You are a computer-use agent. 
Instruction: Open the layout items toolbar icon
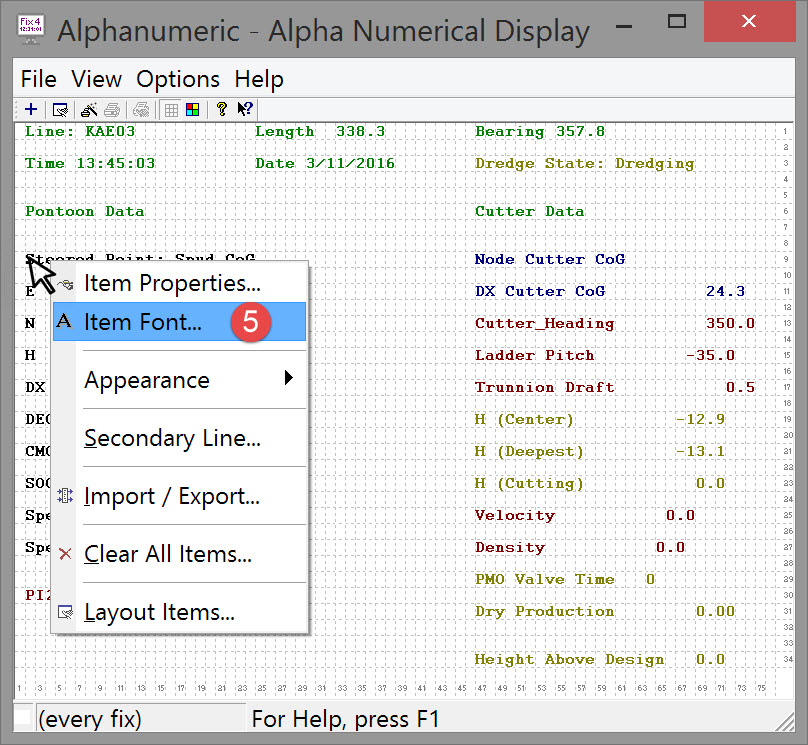[60, 110]
